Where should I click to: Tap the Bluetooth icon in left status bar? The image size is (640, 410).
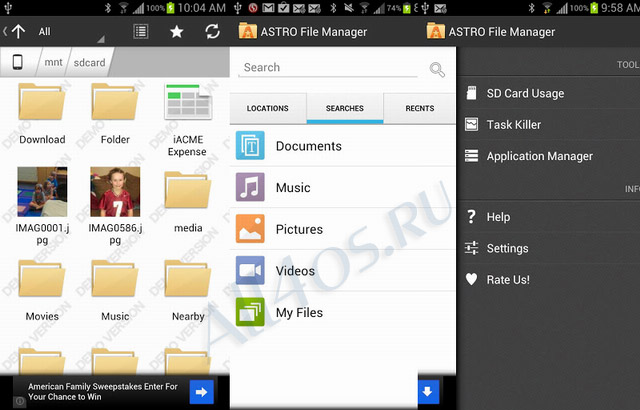[x=108, y=8]
